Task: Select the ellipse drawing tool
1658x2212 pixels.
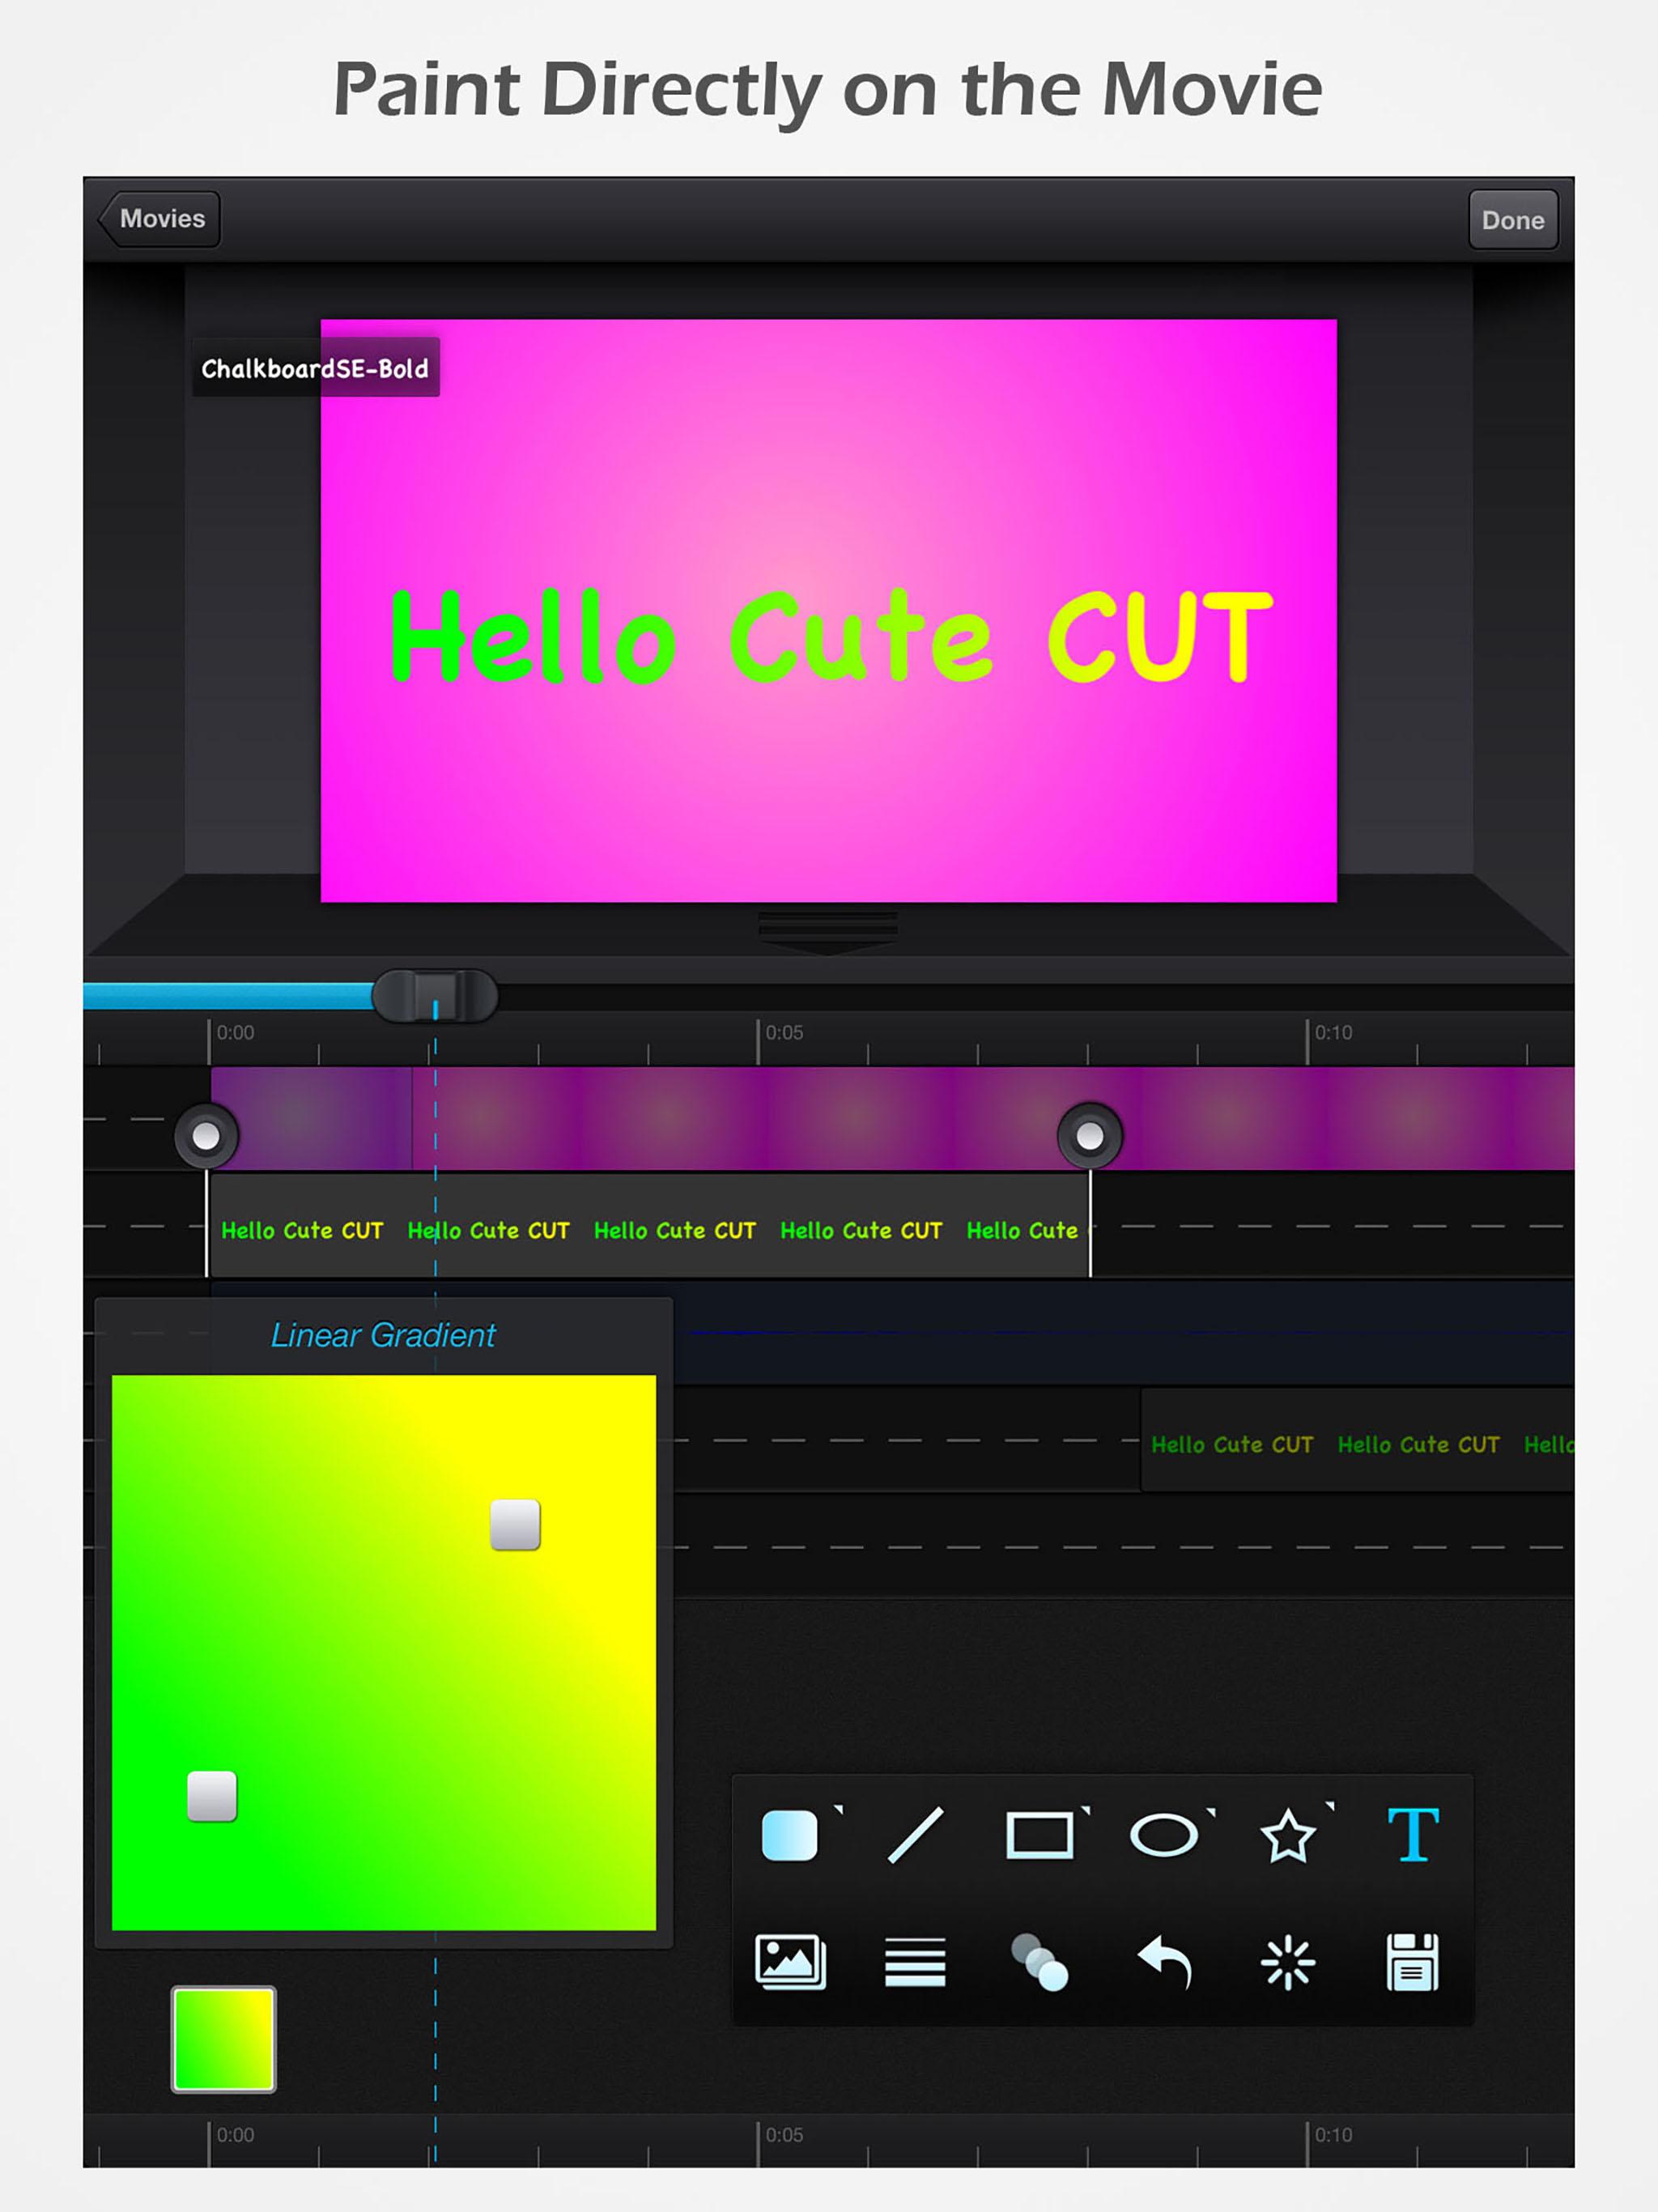Action: tap(1164, 1838)
